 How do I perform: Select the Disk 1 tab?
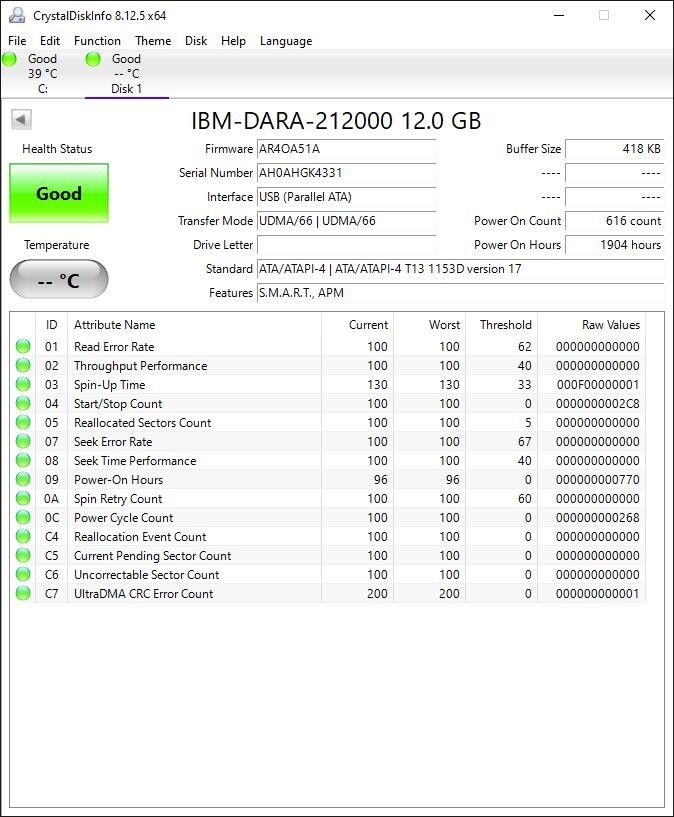127,73
